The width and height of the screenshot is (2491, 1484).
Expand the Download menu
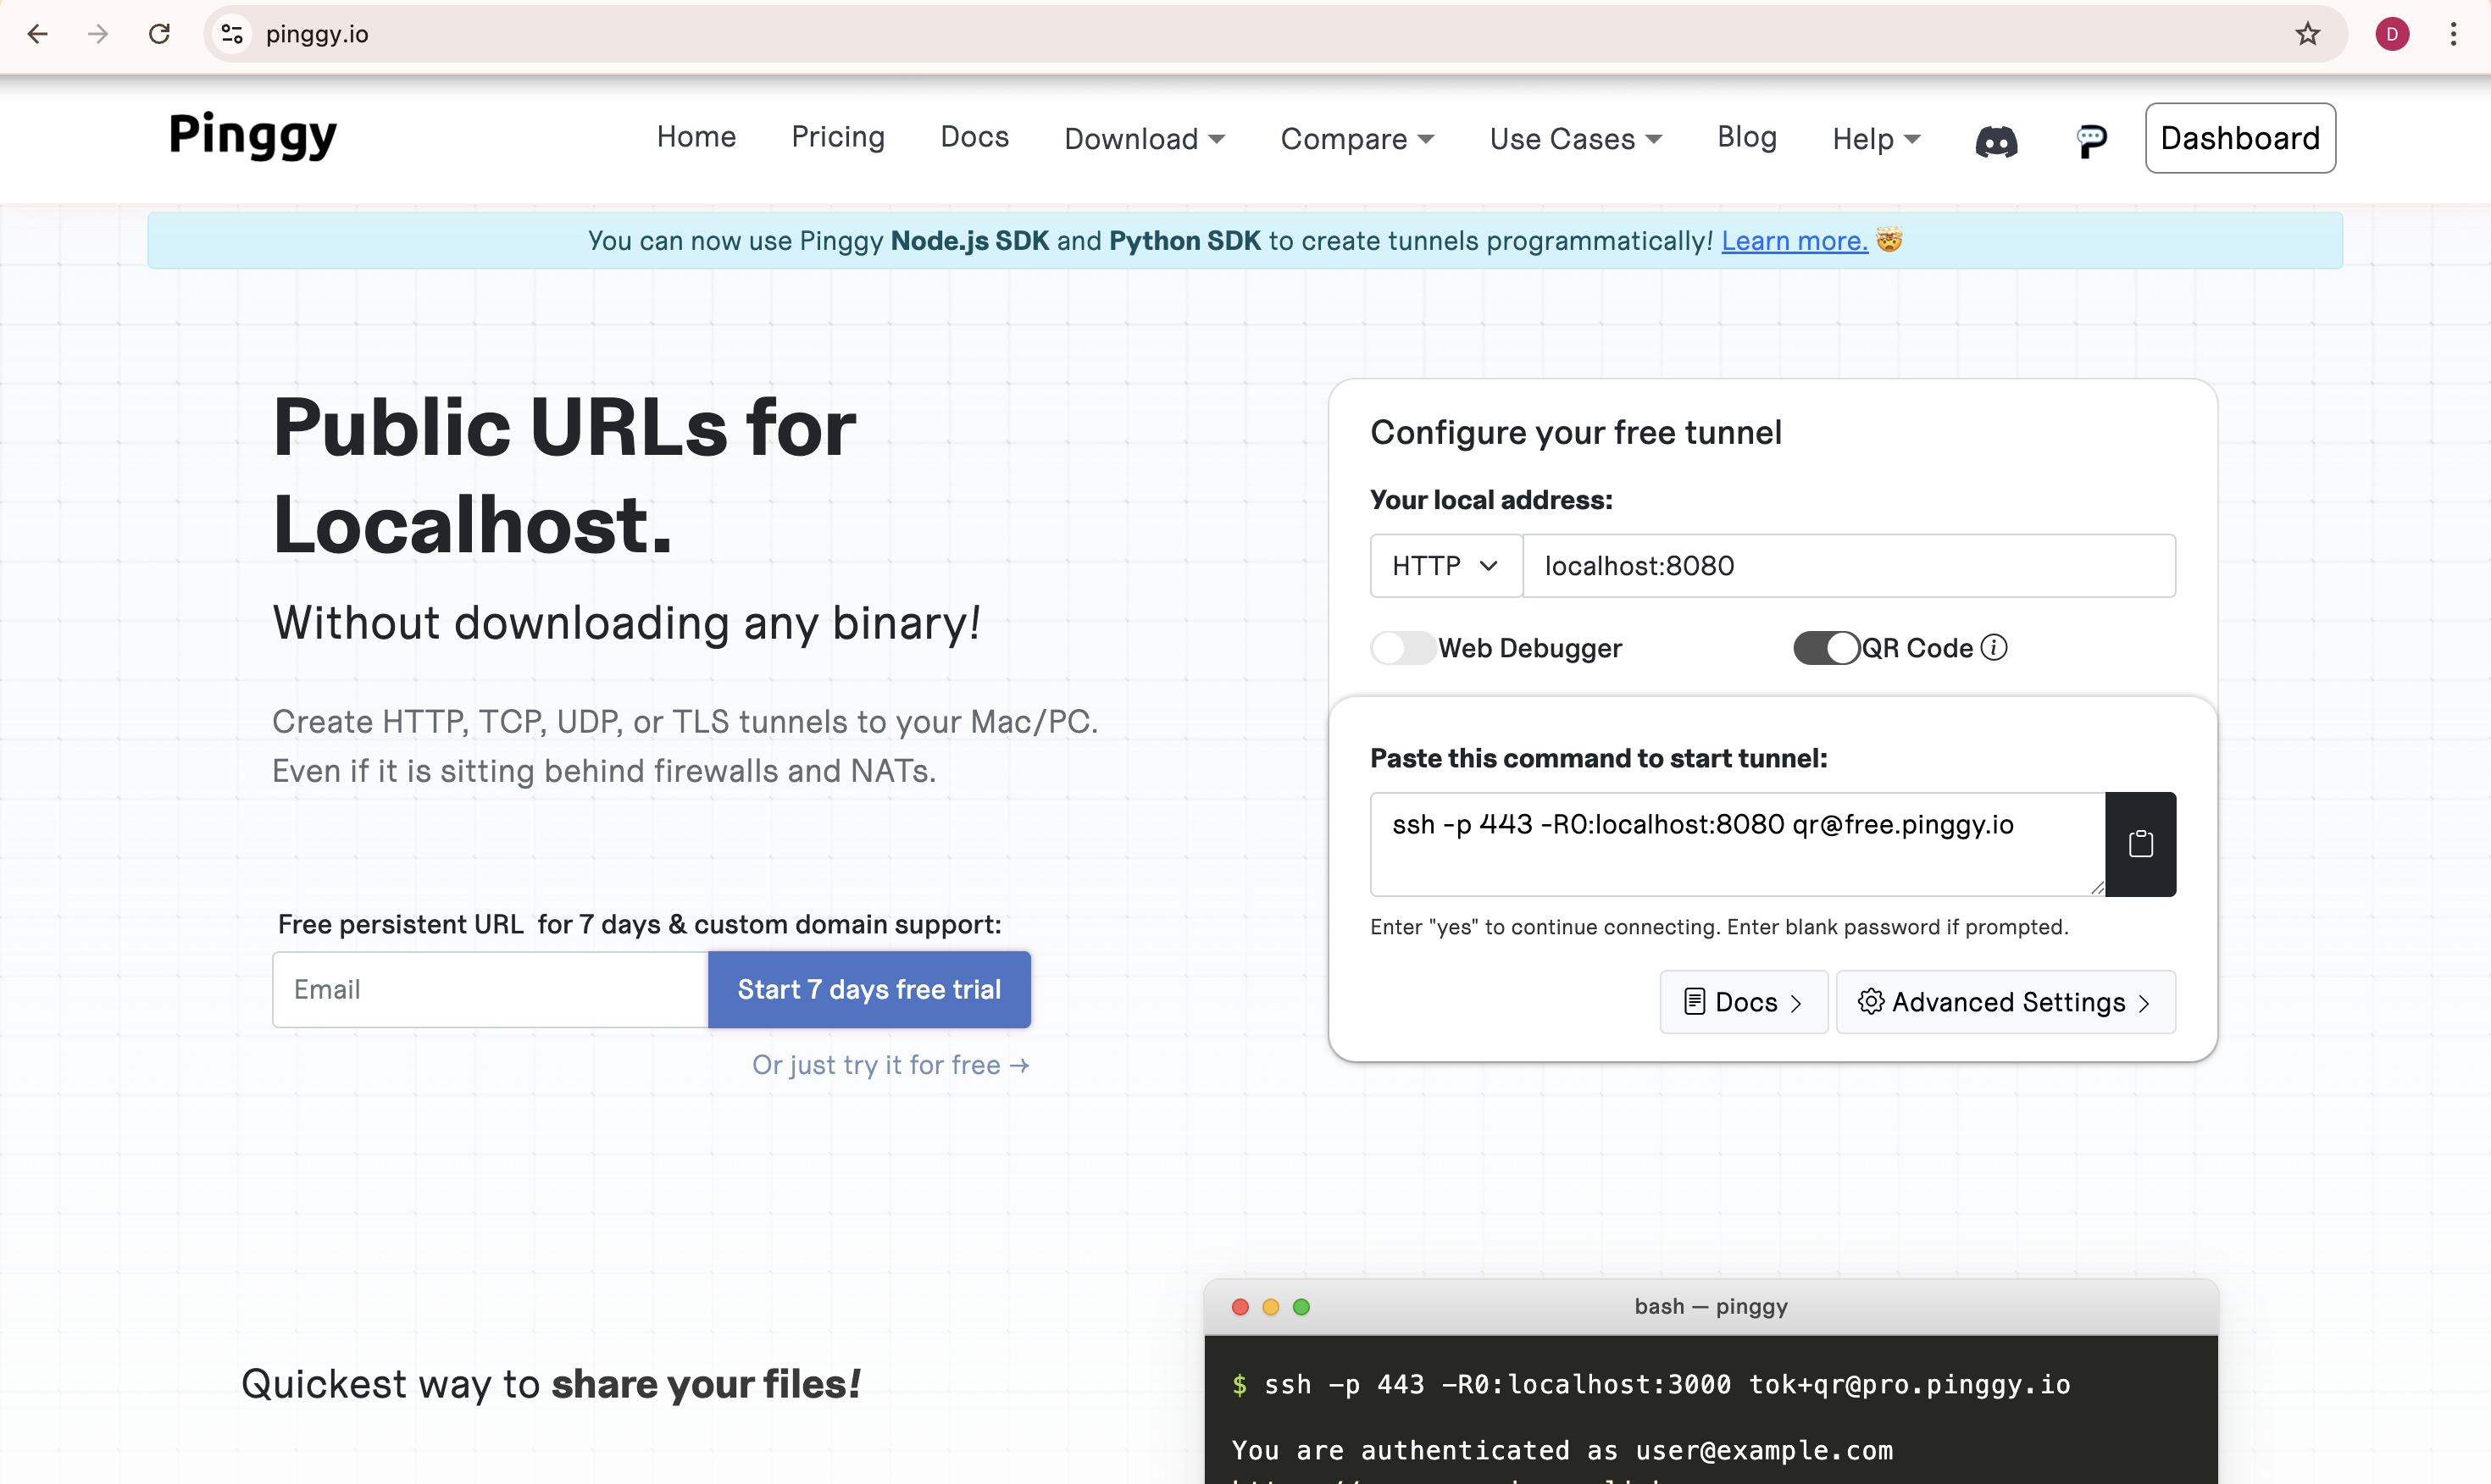[x=1144, y=138]
